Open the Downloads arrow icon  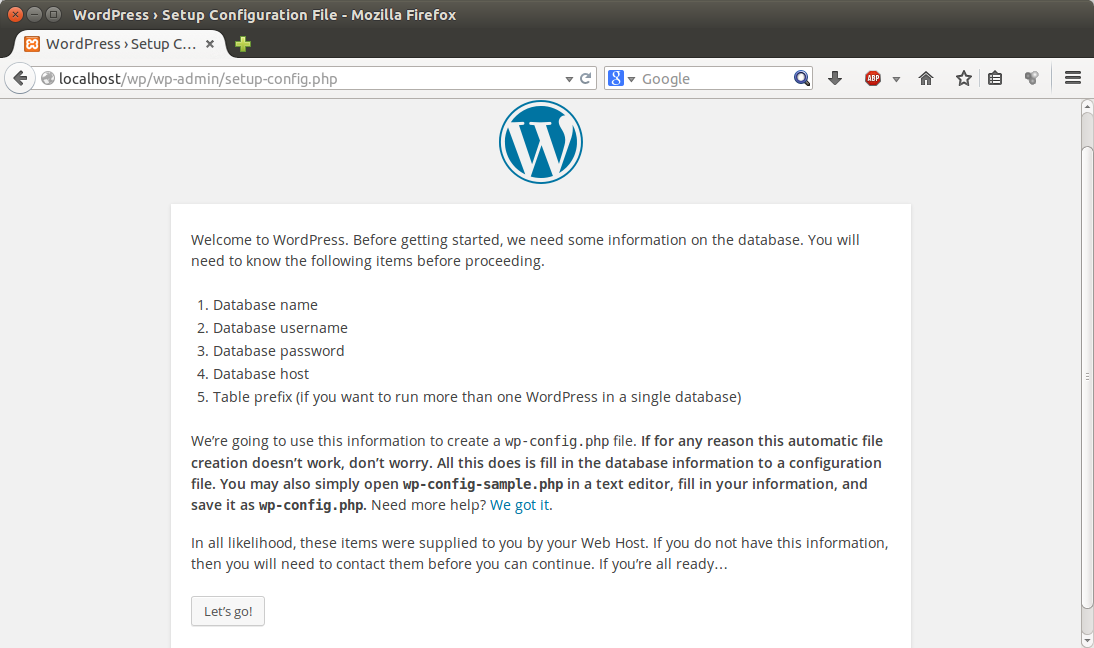click(x=835, y=78)
